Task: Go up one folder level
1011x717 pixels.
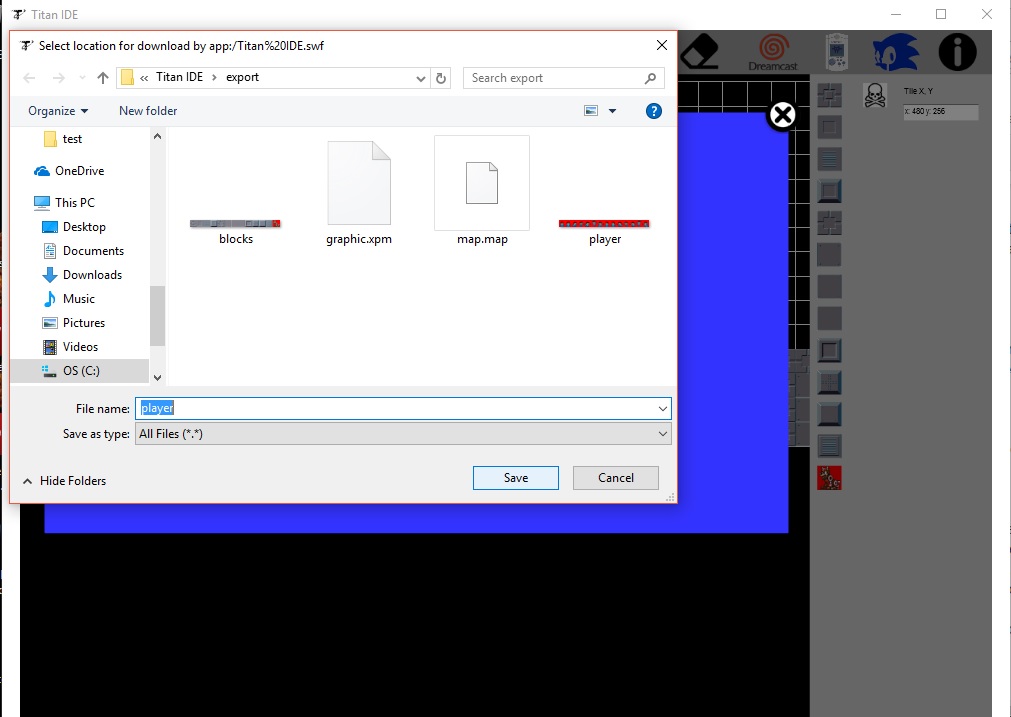Action: click(103, 78)
